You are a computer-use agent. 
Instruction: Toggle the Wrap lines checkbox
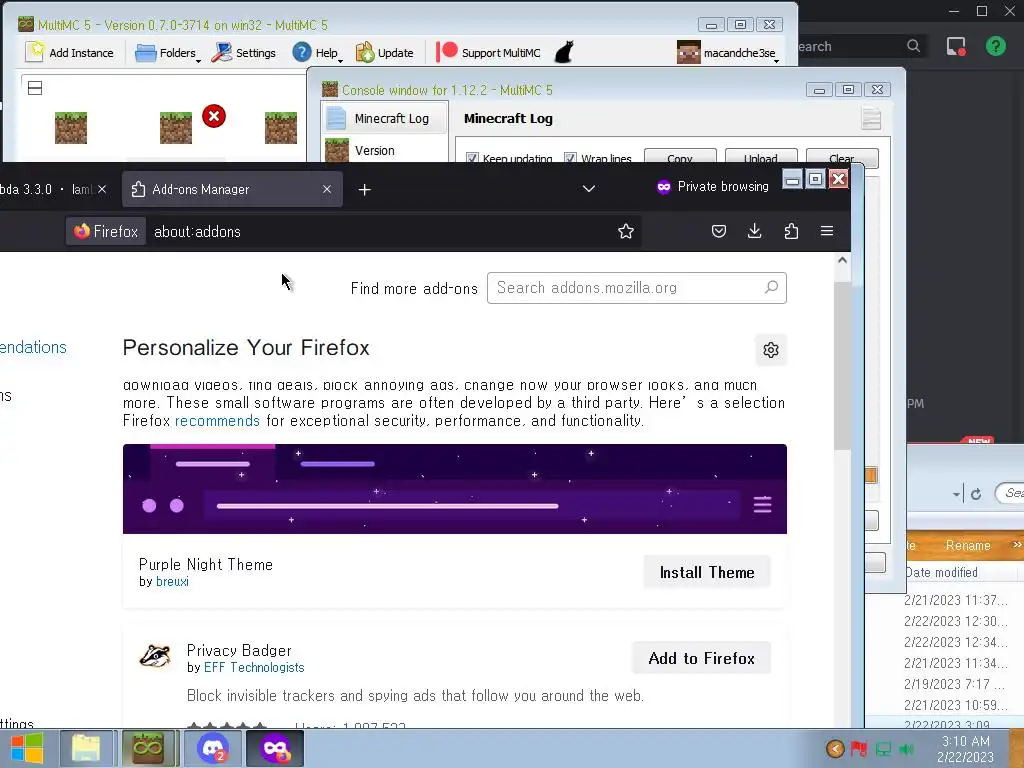[570, 158]
